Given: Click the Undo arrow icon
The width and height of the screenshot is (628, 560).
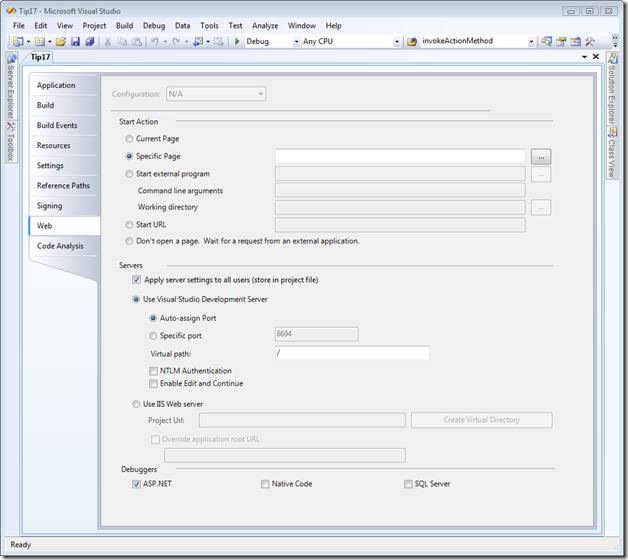Looking at the screenshot, I should click(155, 41).
